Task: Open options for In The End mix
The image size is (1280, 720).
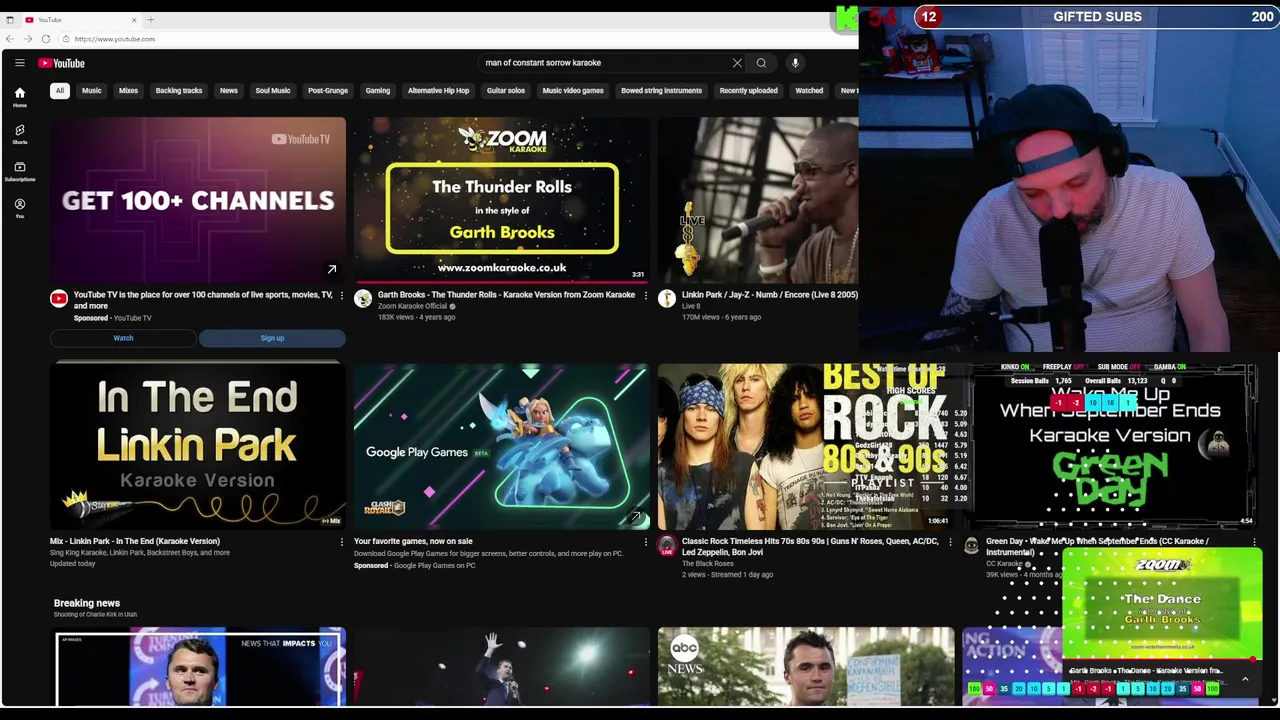Action: [x=341, y=542]
